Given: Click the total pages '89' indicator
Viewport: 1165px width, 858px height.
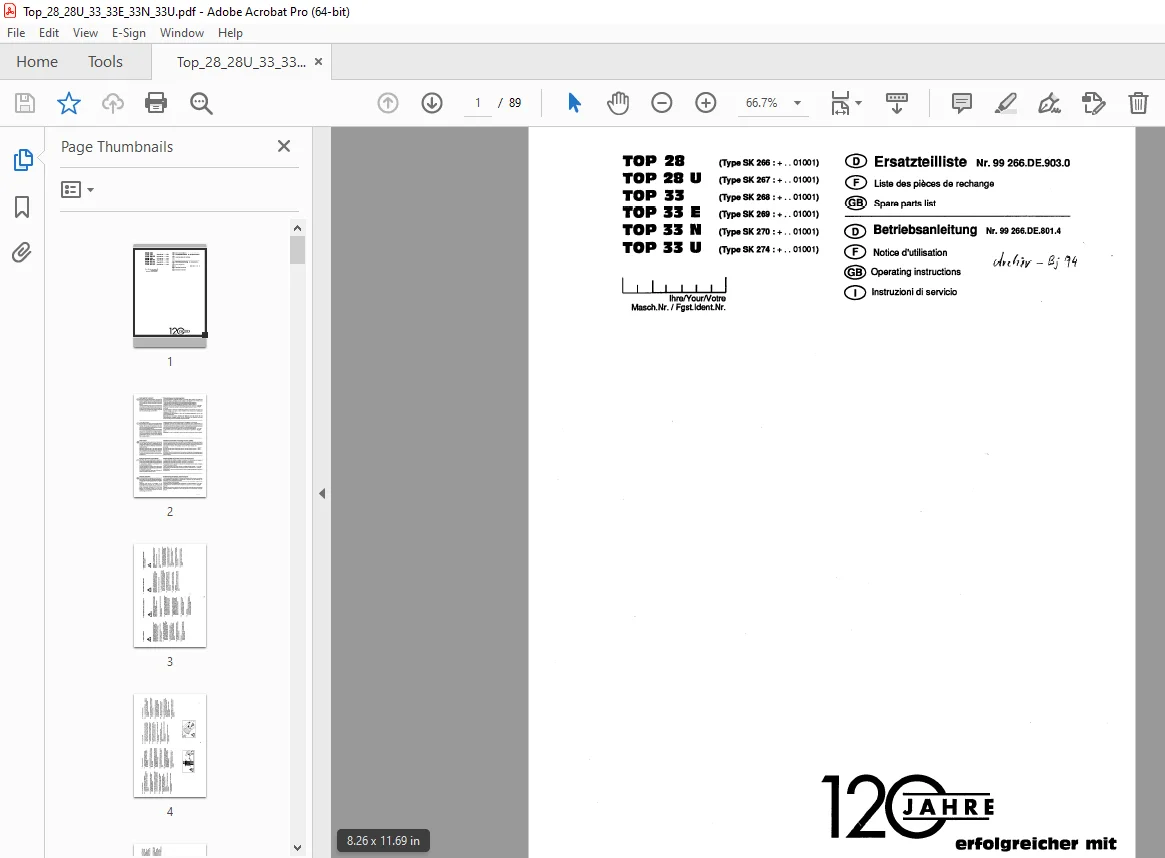Looking at the screenshot, I should [515, 103].
